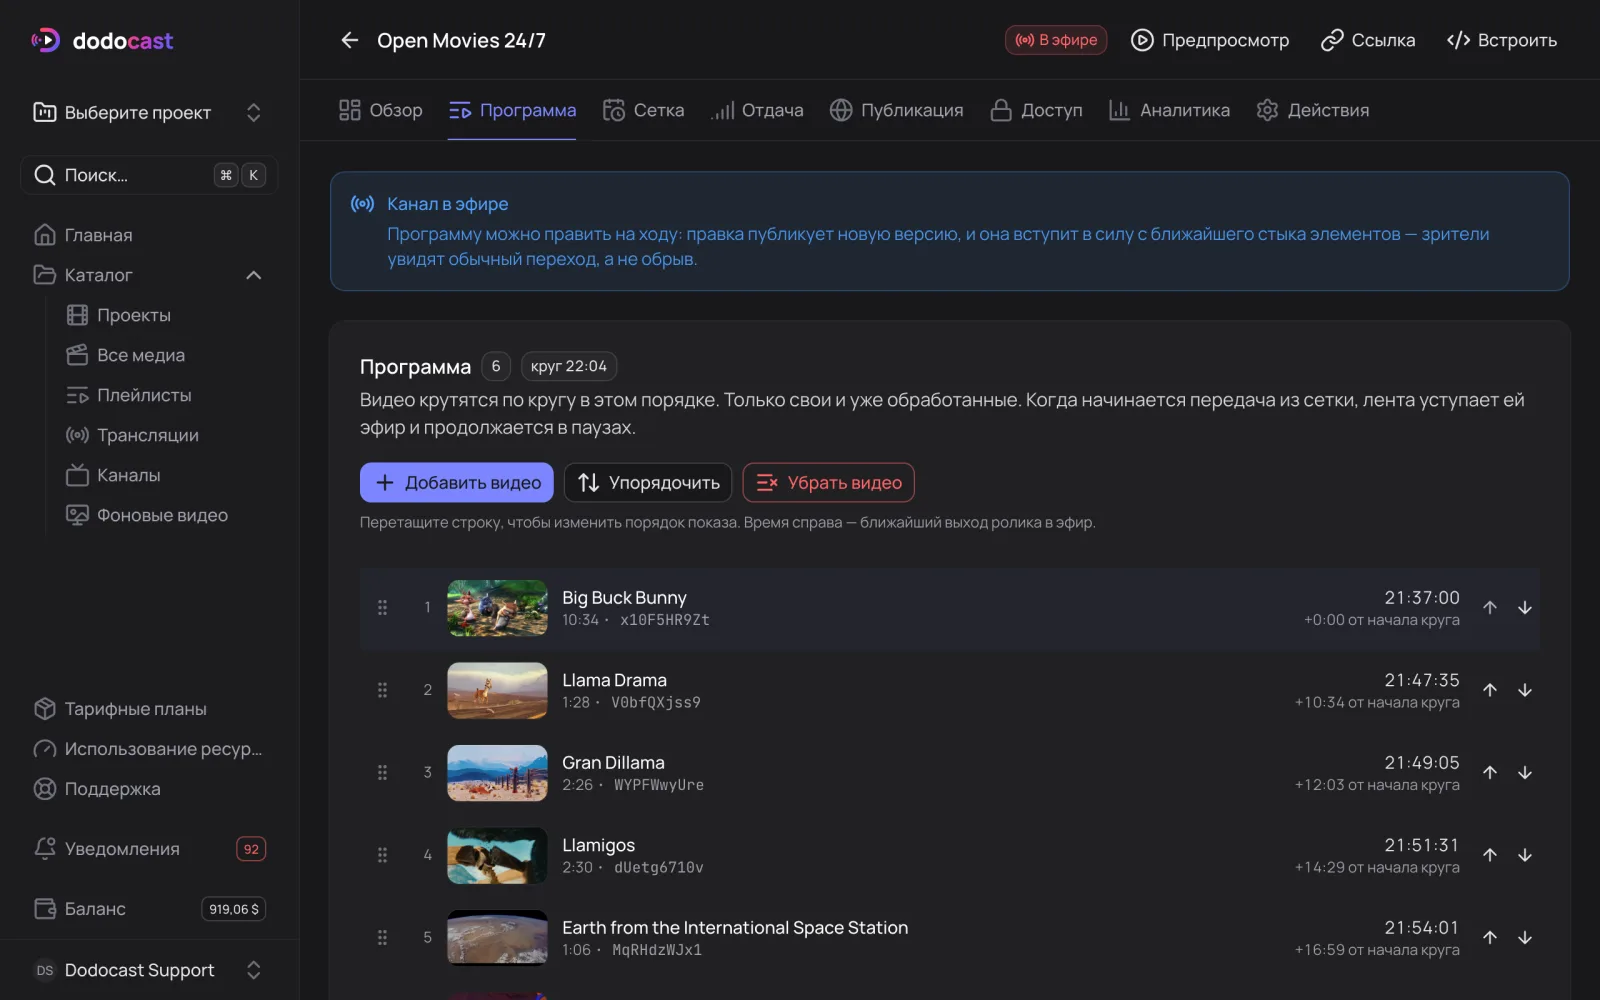Image resolution: width=1600 pixels, height=1000 pixels.
Task: Move Llama Drama up
Action: (x=1490, y=690)
